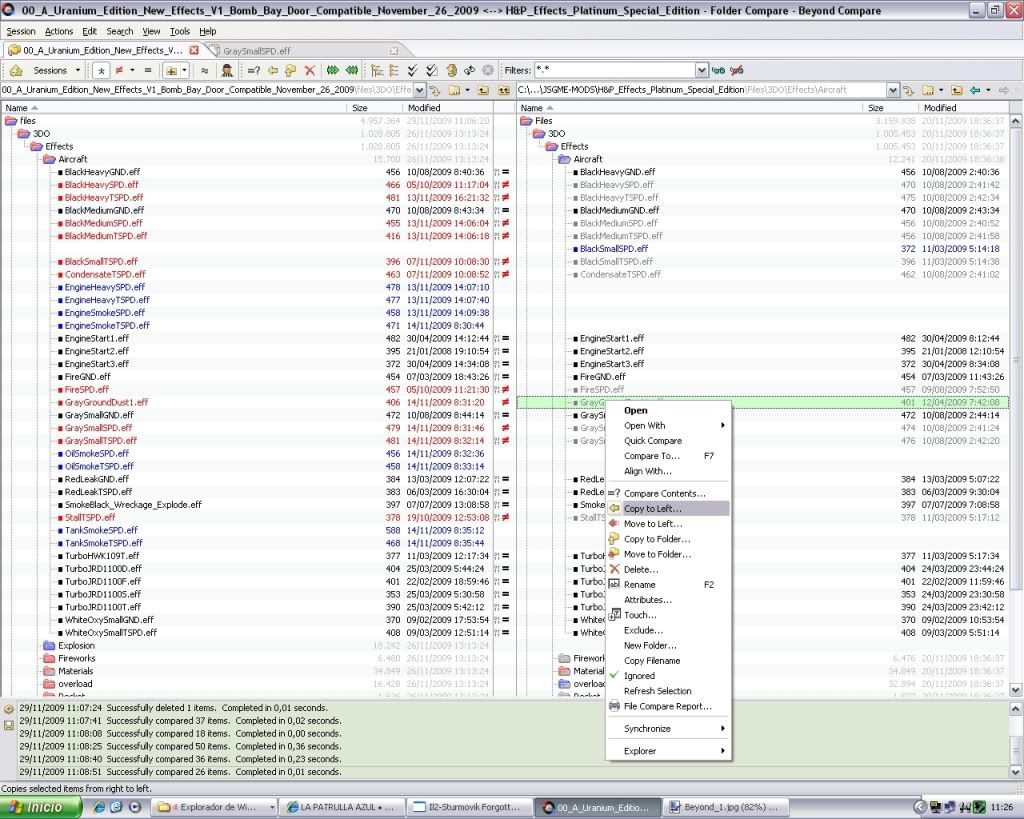1024x819 pixels.
Task: Open LA PATRULLA AZUL taskbar button
Action: (340, 807)
